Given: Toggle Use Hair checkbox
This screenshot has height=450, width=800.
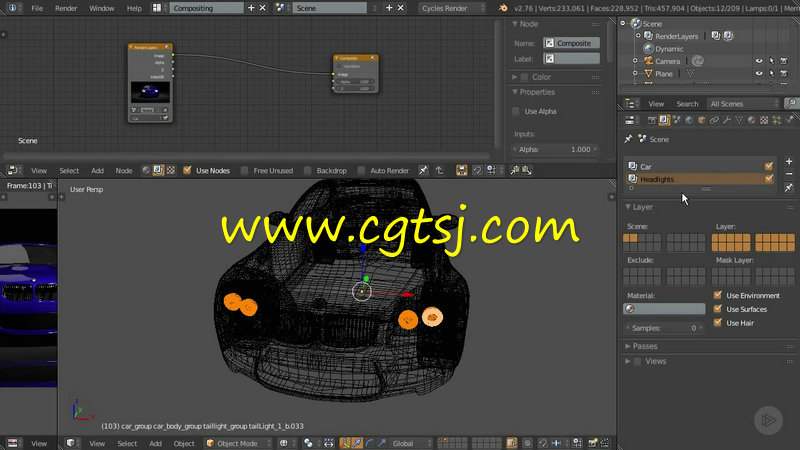Looking at the screenshot, I should click(x=718, y=322).
